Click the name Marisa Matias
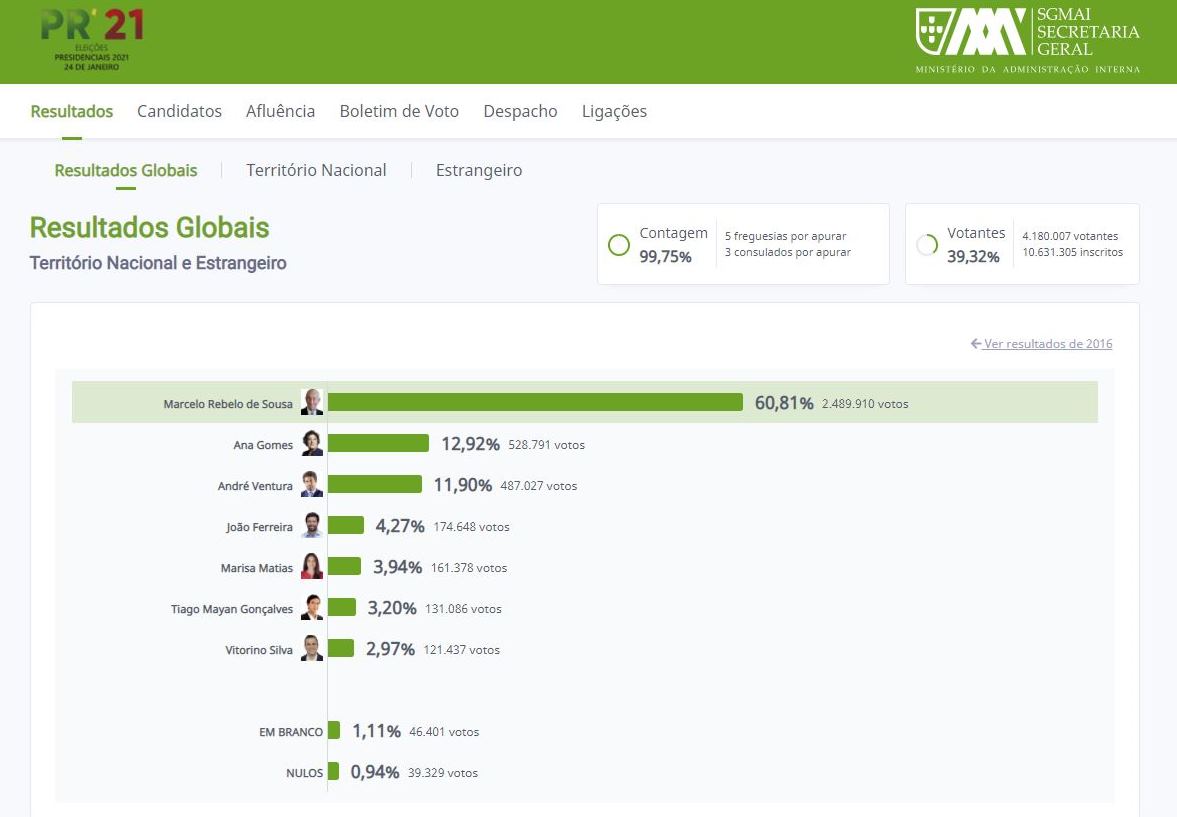This screenshot has height=817, width=1177. pos(257,568)
